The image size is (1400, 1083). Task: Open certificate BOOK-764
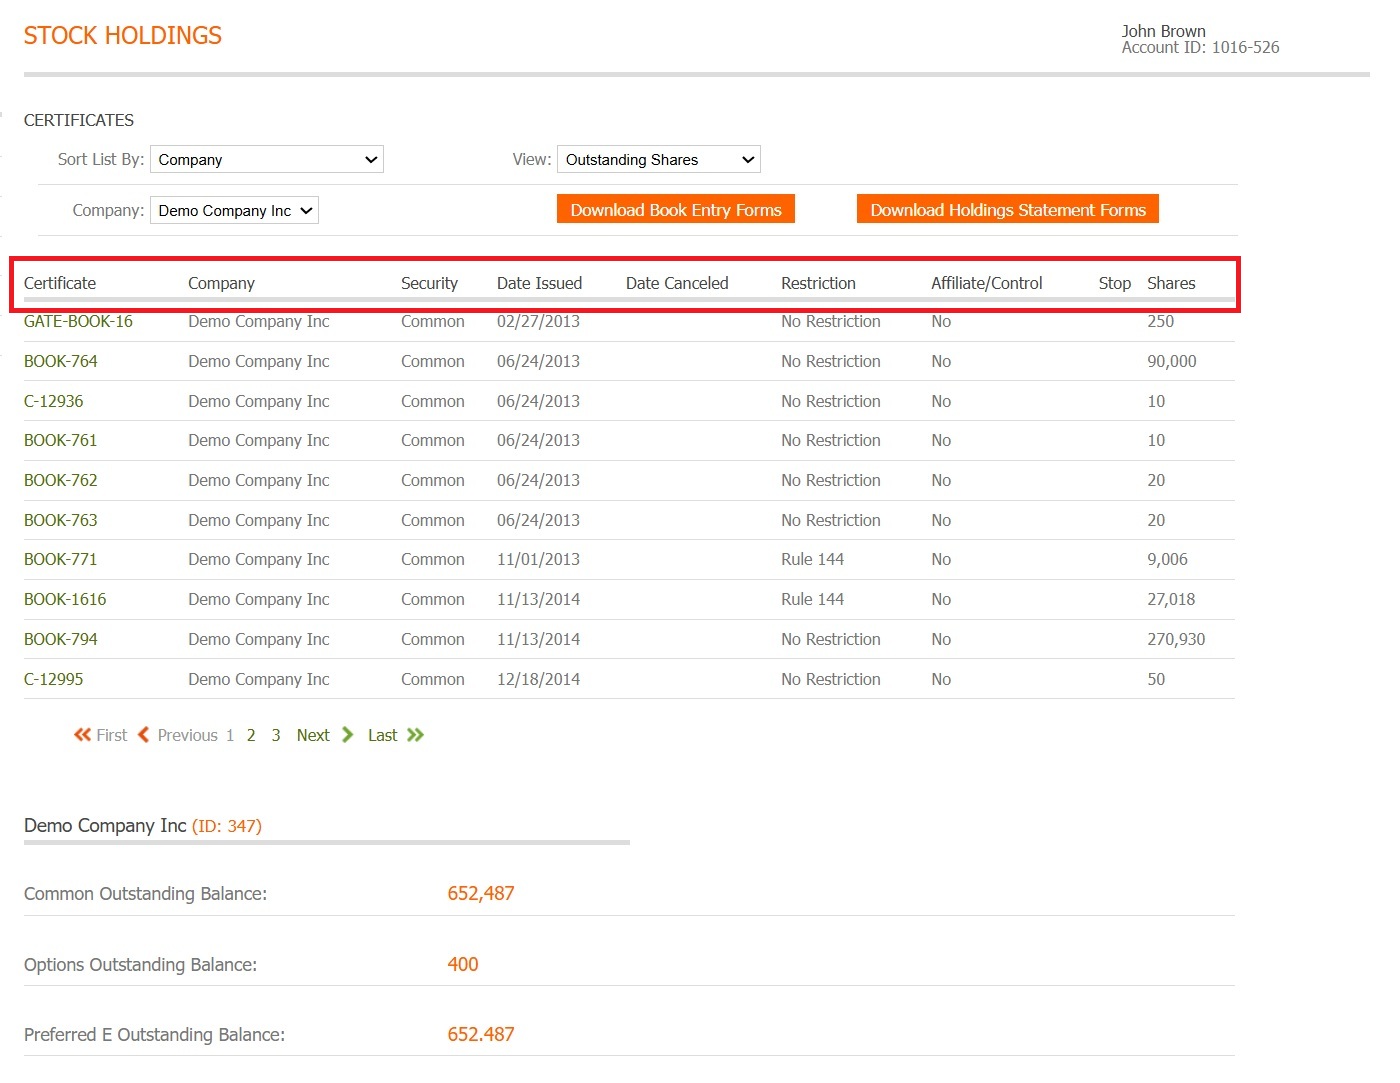click(x=61, y=362)
